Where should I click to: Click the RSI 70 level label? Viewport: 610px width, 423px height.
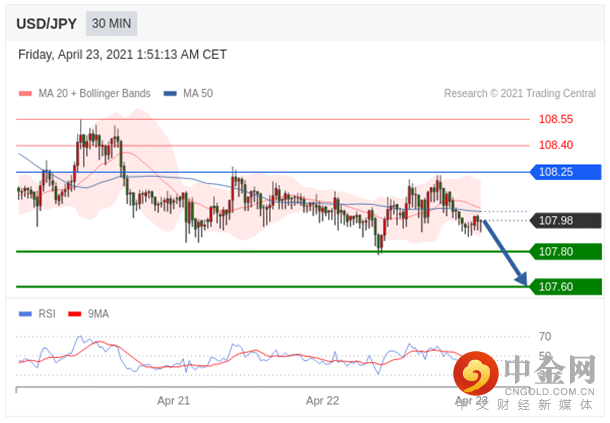pos(545,337)
